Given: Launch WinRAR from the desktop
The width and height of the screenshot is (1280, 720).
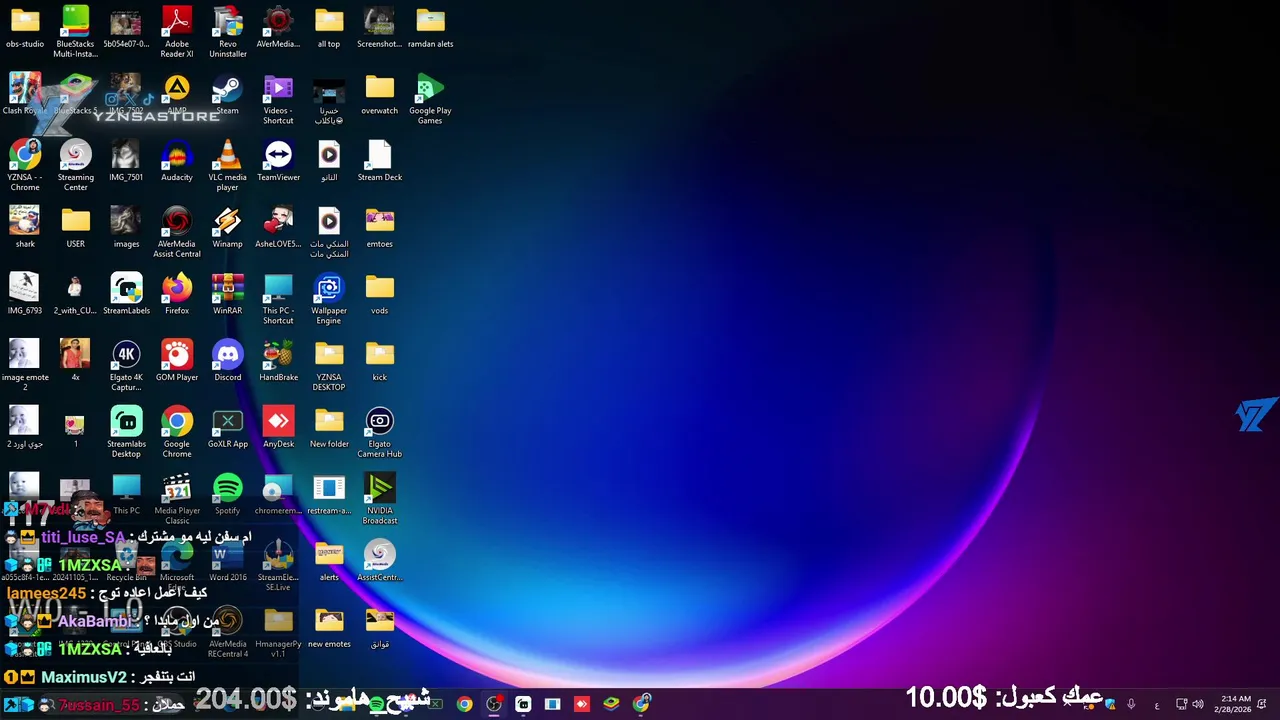Looking at the screenshot, I should pyautogui.click(x=228, y=294).
